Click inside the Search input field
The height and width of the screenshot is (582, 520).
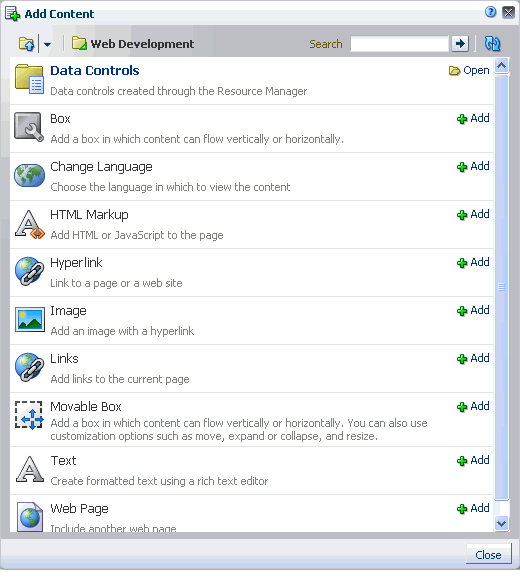[x=399, y=44]
